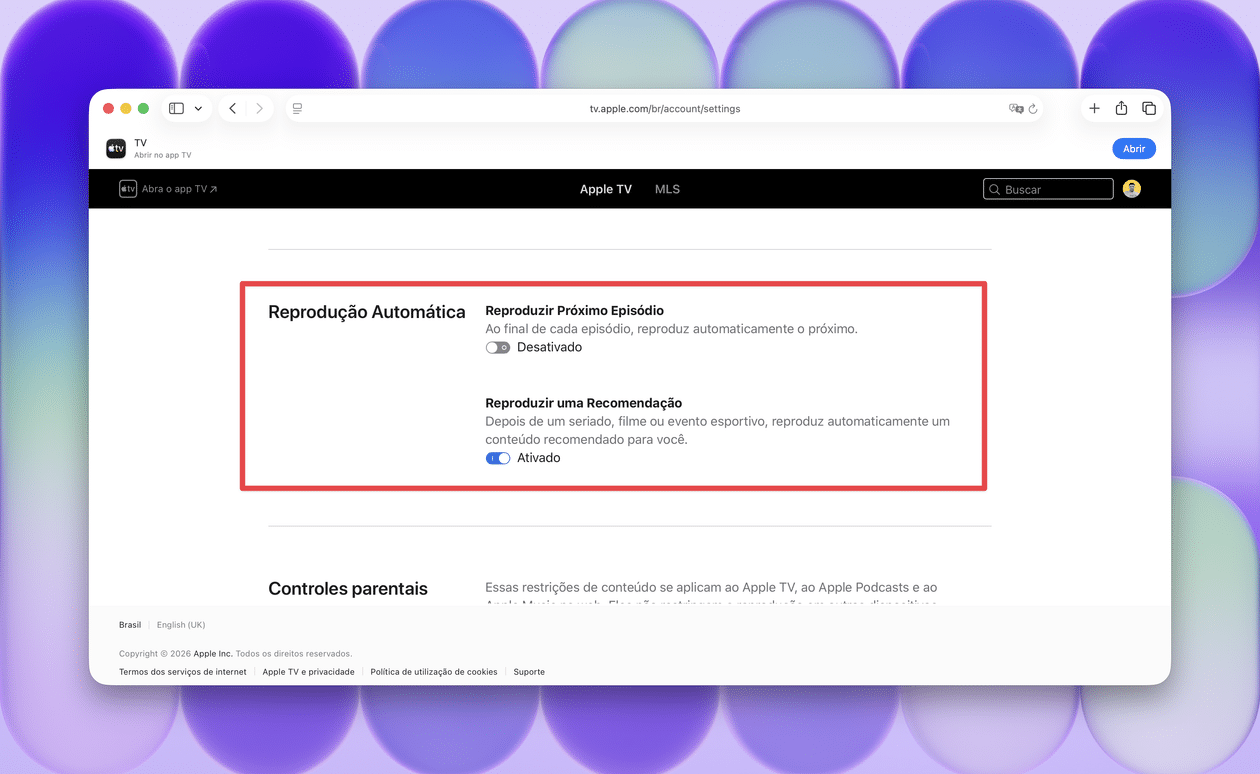Enable Reproduzir Próximo Episódio toggle

tap(498, 348)
